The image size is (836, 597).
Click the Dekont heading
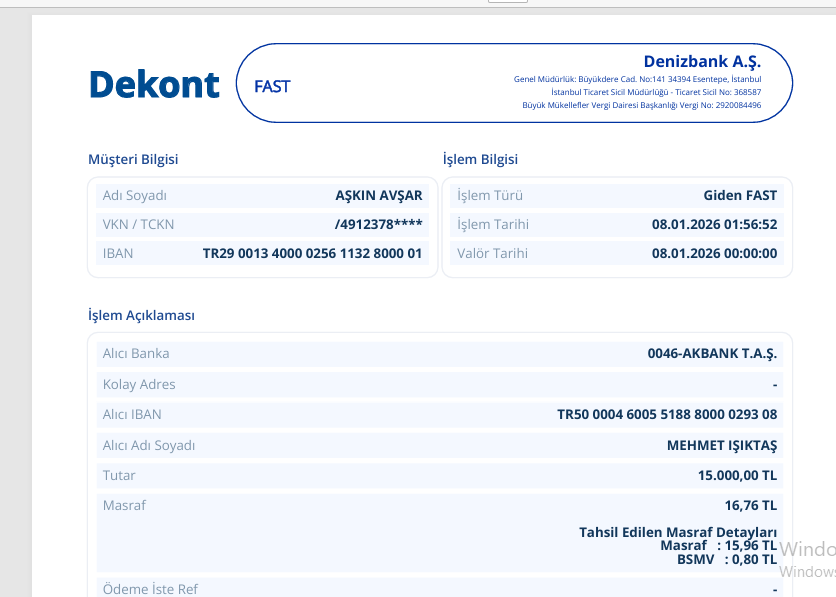154,85
